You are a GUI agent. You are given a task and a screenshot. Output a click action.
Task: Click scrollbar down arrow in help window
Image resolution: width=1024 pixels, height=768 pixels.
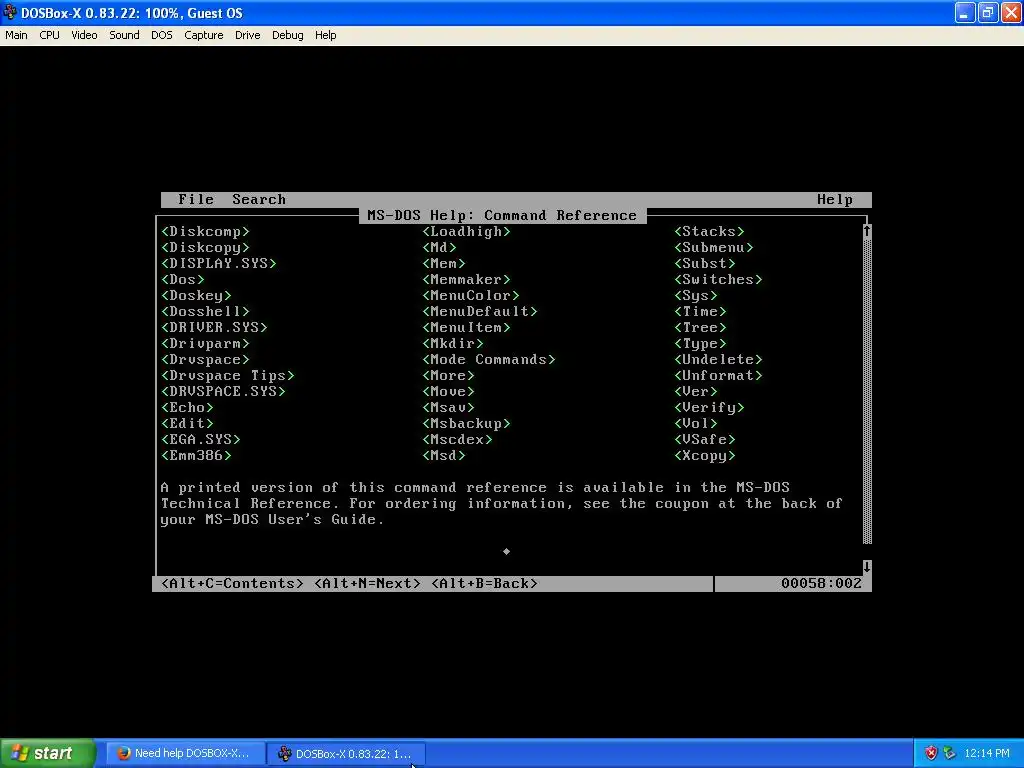point(867,567)
